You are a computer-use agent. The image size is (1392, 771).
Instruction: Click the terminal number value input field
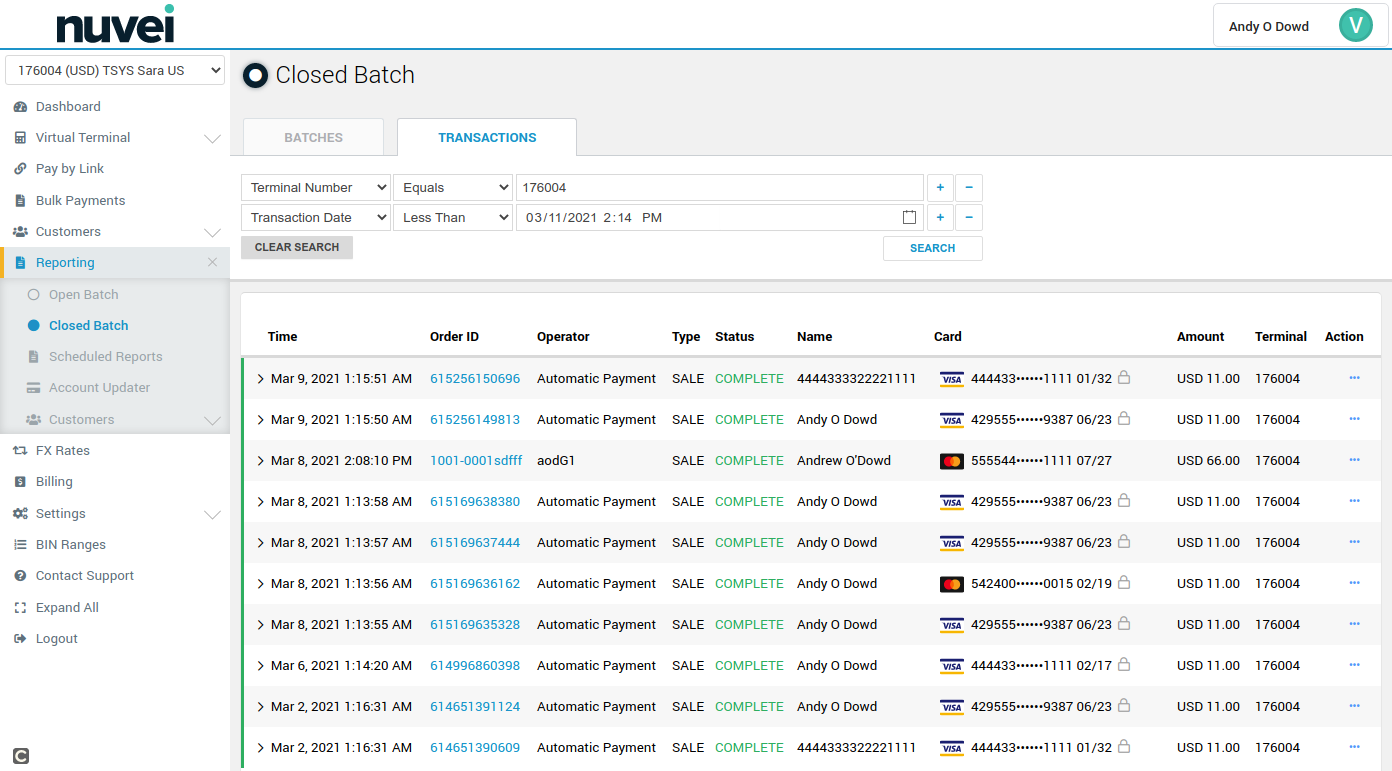coord(719,188)
